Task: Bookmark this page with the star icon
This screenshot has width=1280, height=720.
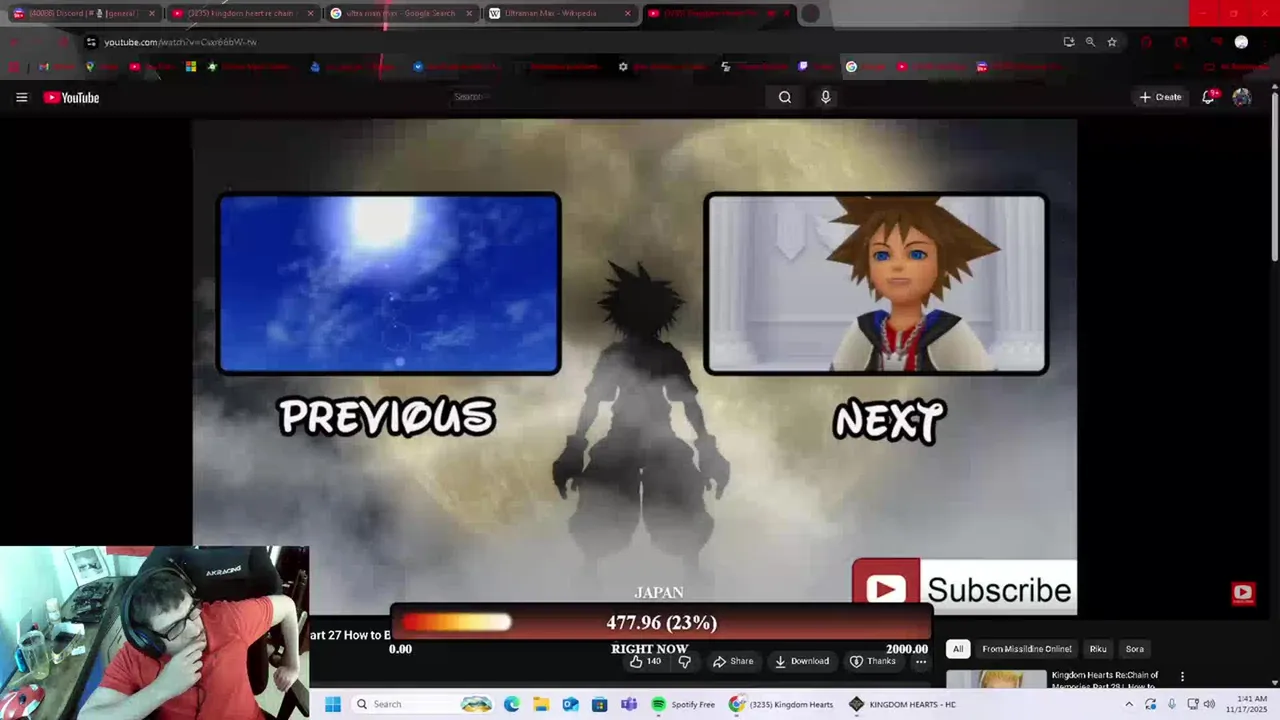Action: (x=1112, y=42)
